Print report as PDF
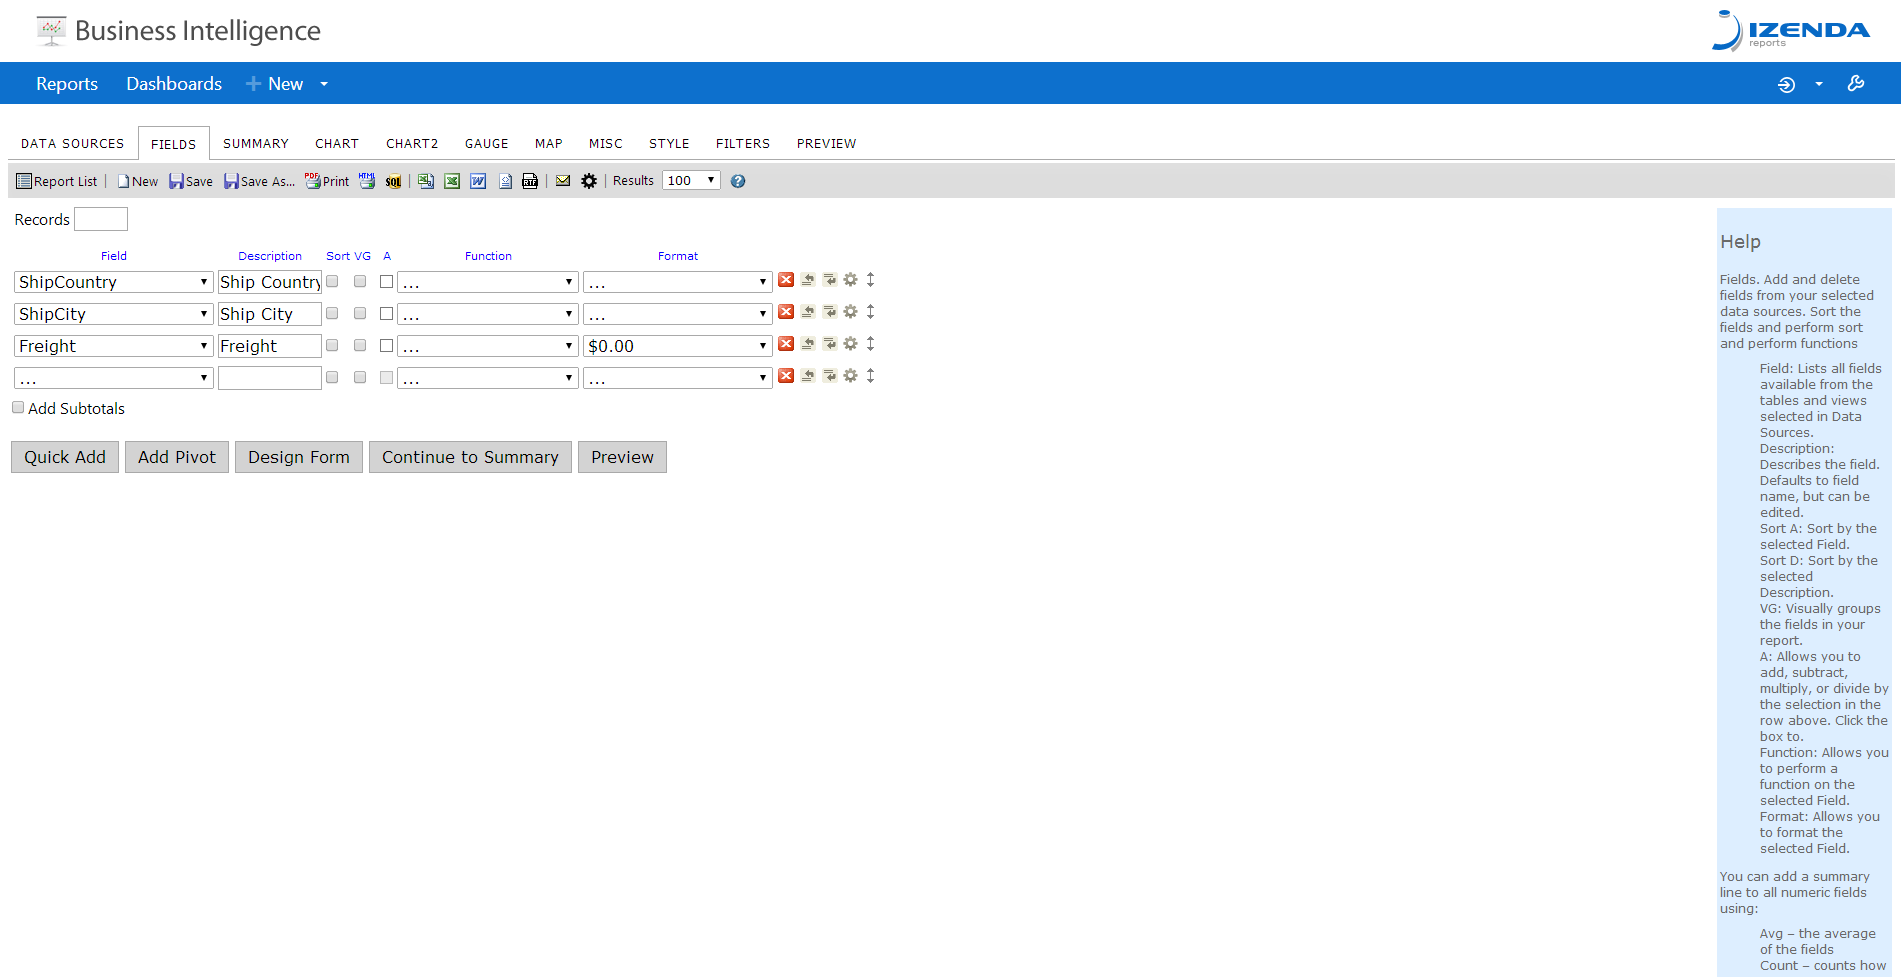The width and height of the screenshot is (1901, 977). click(x=327, y=181)
